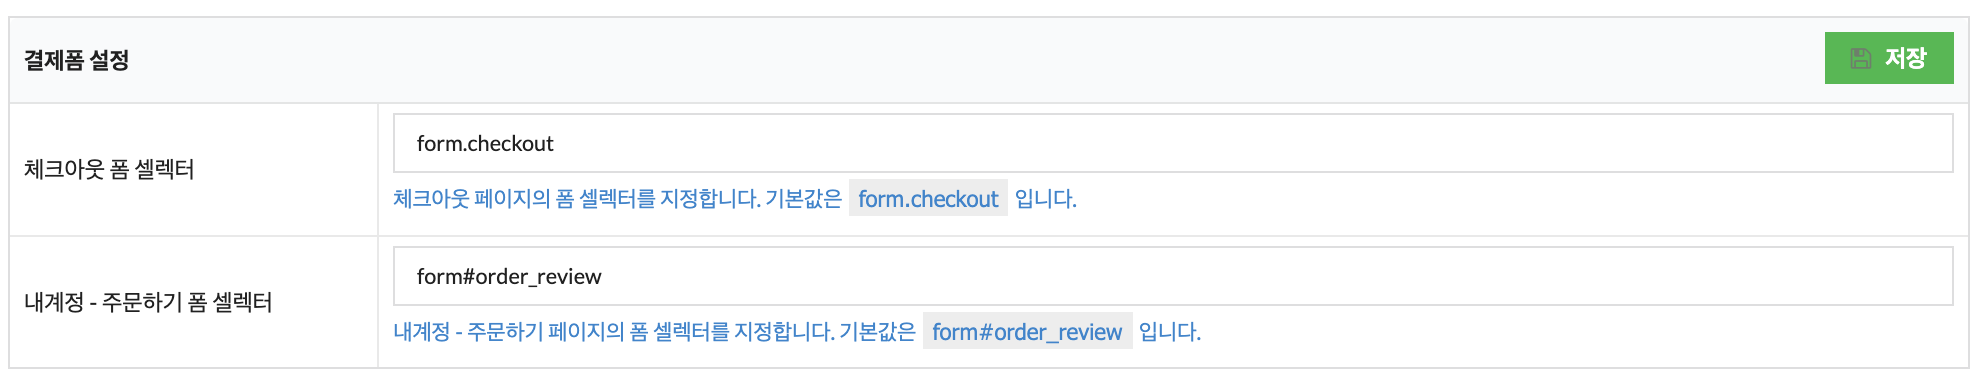The width and height of the screenshot is (1980, 380).
Task: Click the highlighted form#order_review default value
Action: coord(1027,332)
